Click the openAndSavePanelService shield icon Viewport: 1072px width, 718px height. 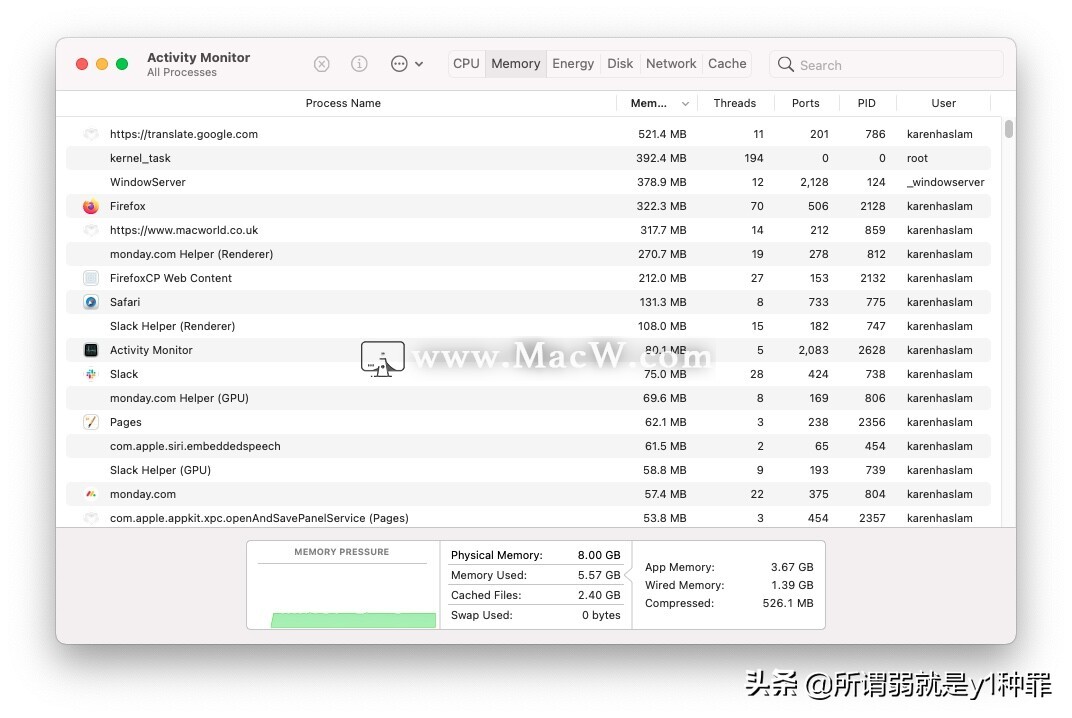click(x=91, y=518)
